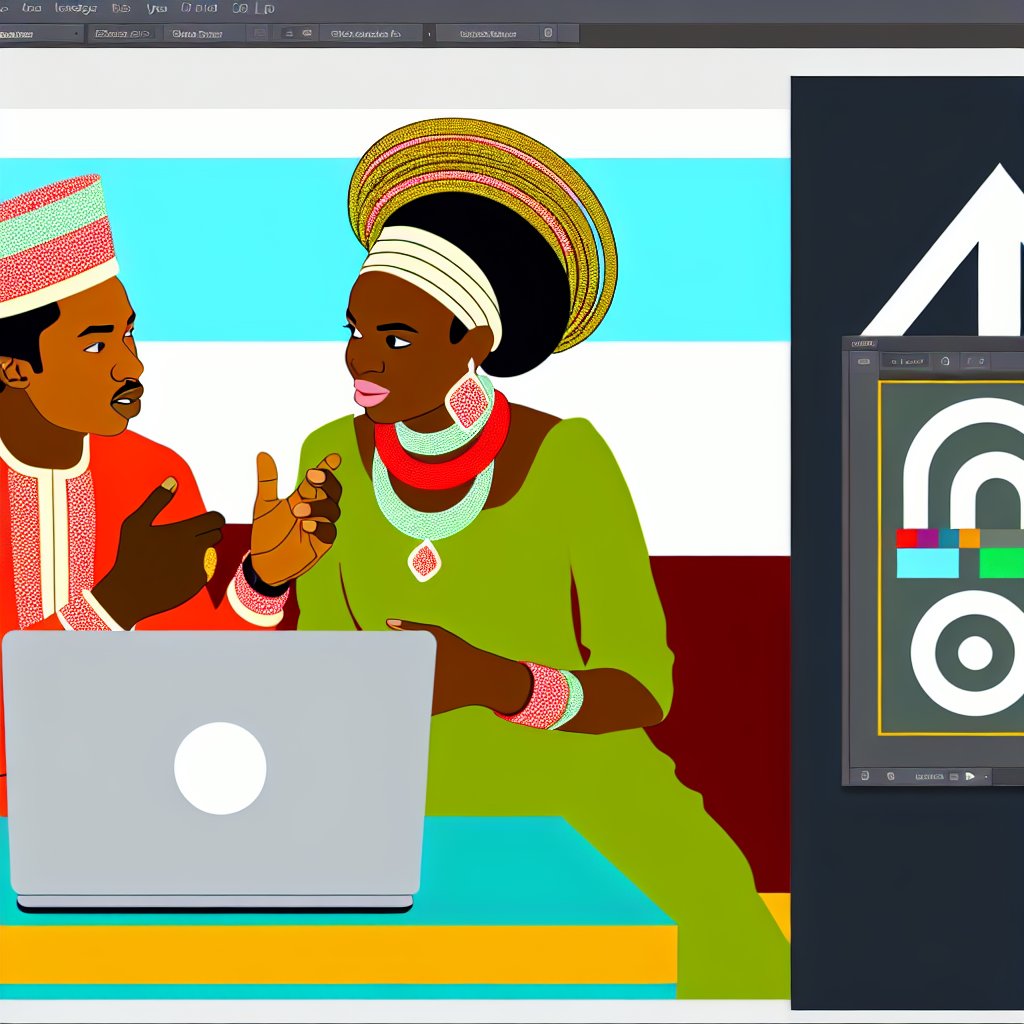1024x1024 pixels.
Task: Select the green color swatch in the panel
Action: click(1002, 563)
